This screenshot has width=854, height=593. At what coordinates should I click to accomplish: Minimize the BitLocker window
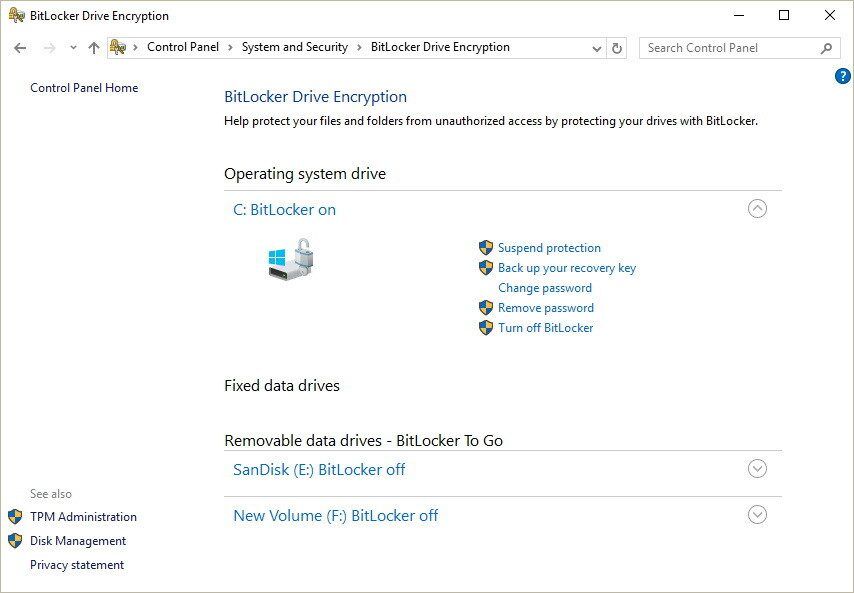point(739,15)
